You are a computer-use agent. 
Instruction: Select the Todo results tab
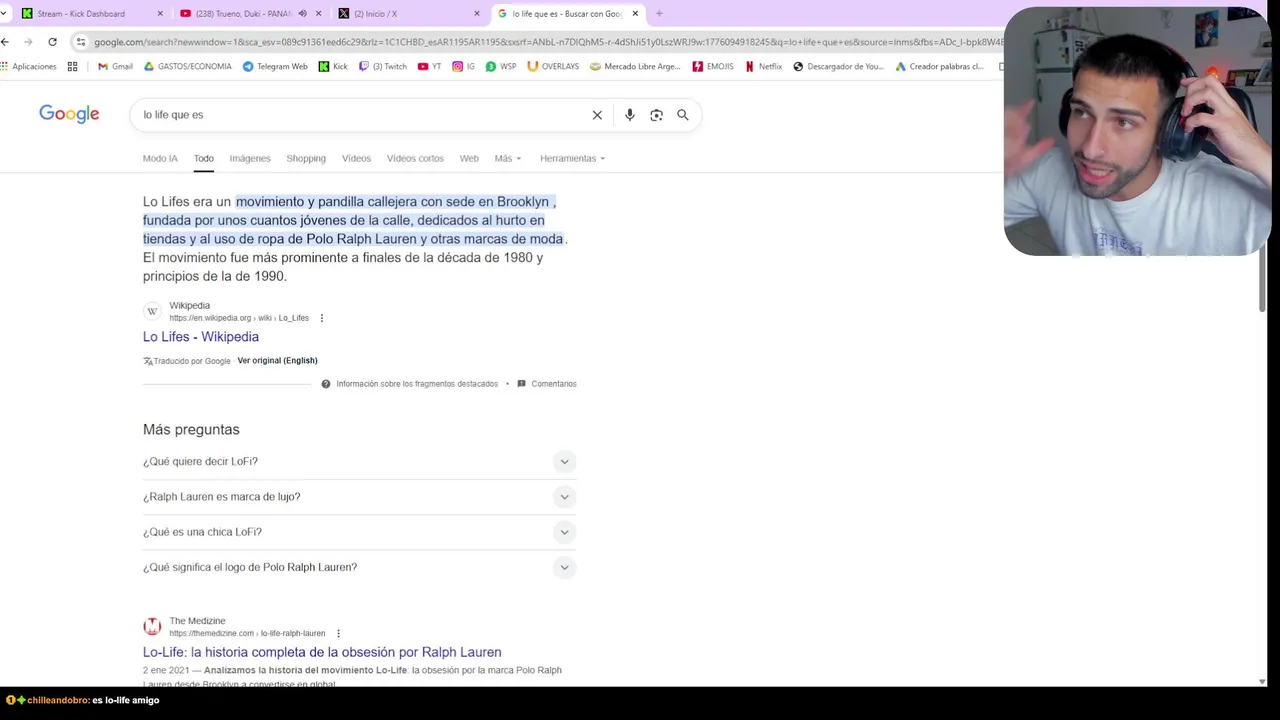coord(204,158)
